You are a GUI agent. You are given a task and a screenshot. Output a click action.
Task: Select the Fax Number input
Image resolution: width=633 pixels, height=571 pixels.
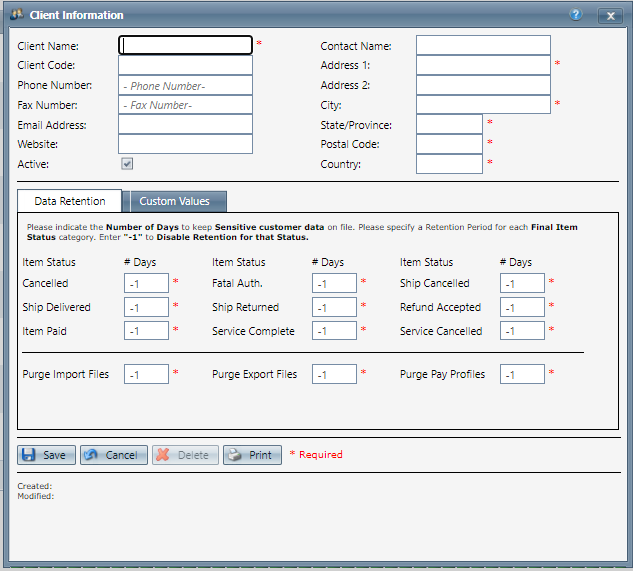(185, 105)
